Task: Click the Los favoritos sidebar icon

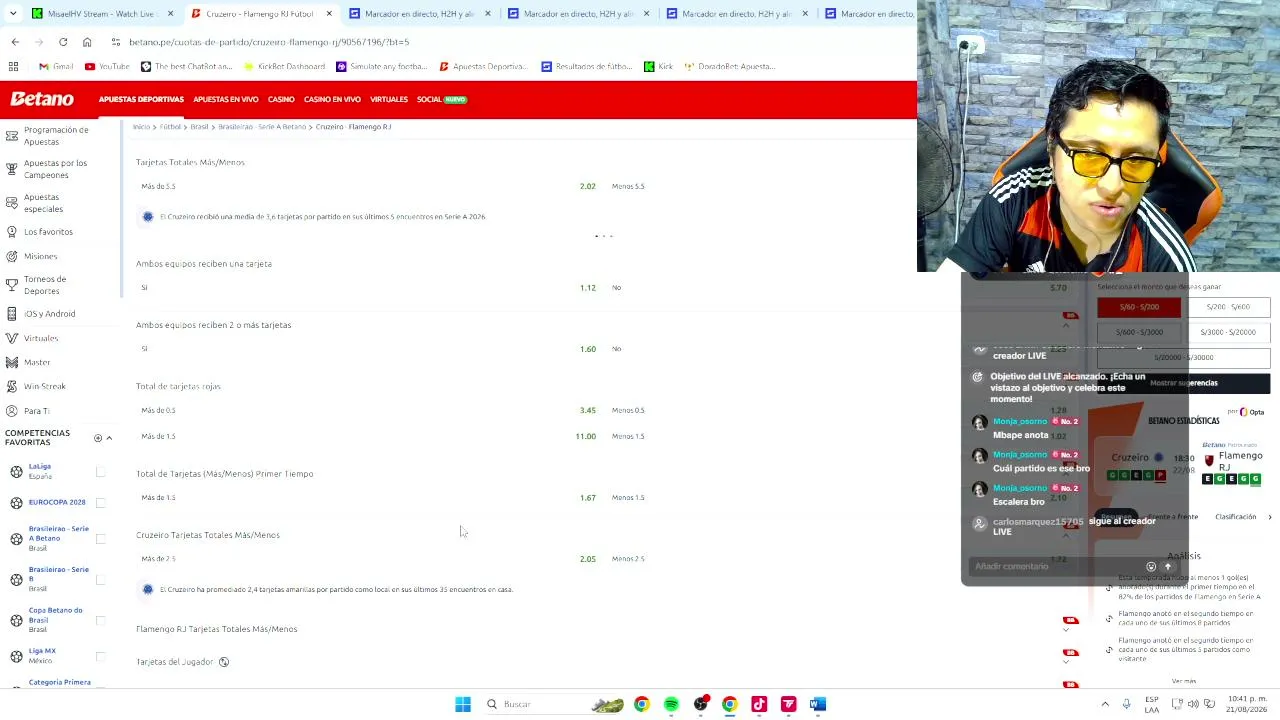Action: [x=12, y=231]
